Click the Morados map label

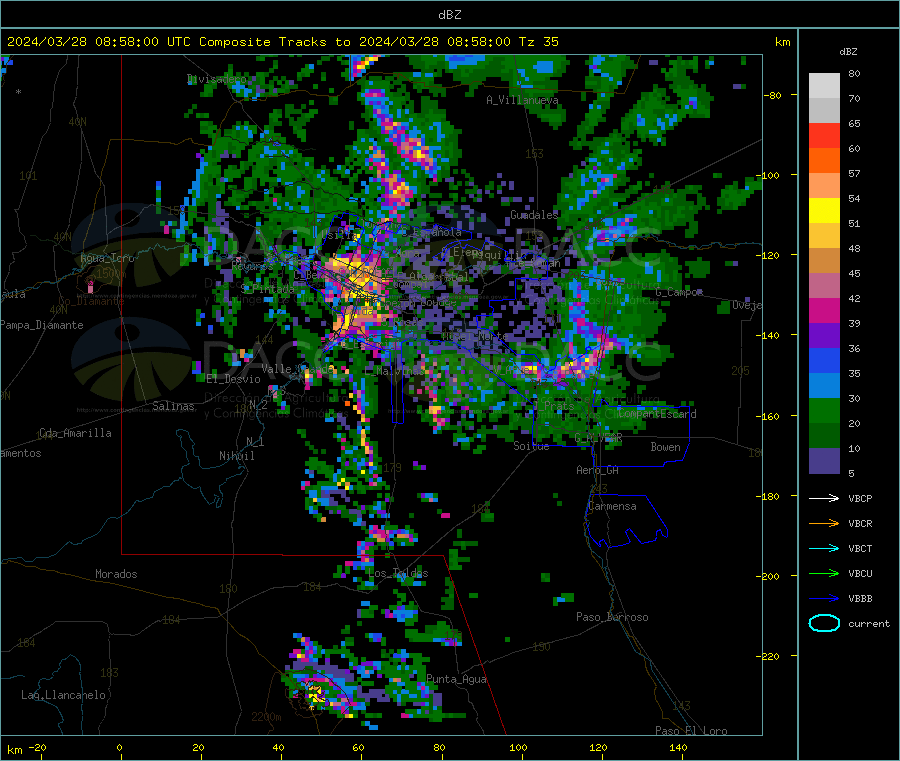click(x=116, y=574)
